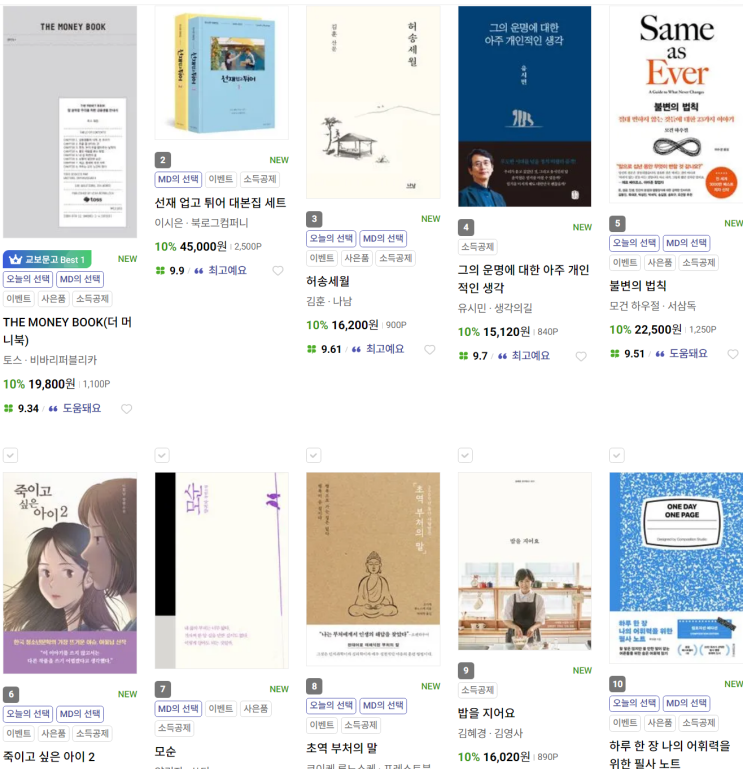
Task: Click the 소득공제 tag under rank 4
Action: click(478, 247)
